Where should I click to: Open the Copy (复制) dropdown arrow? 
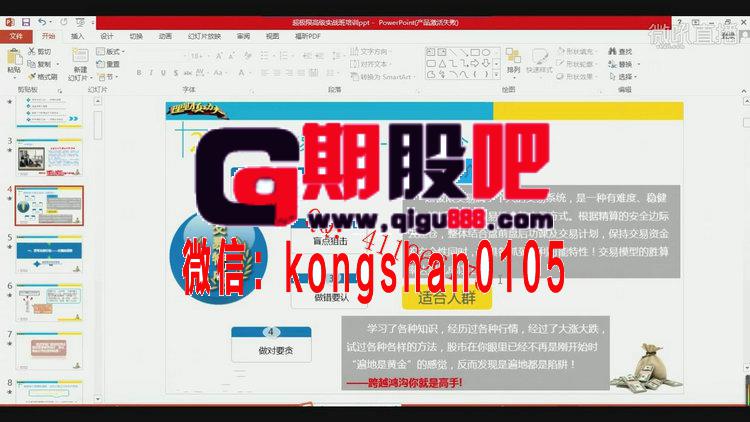coord(58,64)
